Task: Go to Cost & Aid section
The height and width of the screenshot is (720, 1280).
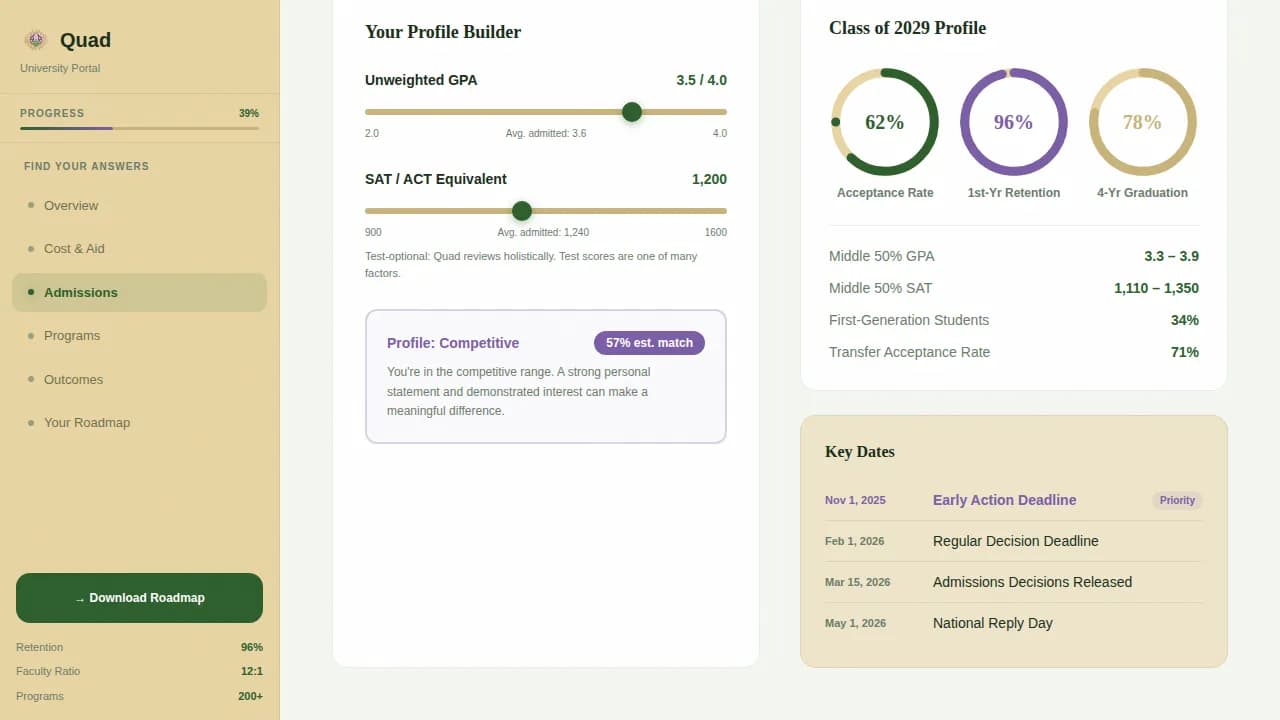Action: click(x=74, y=249)
